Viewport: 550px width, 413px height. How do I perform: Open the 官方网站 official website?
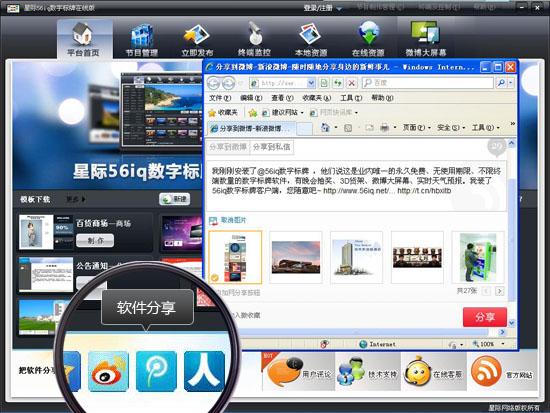pos(503,372)
